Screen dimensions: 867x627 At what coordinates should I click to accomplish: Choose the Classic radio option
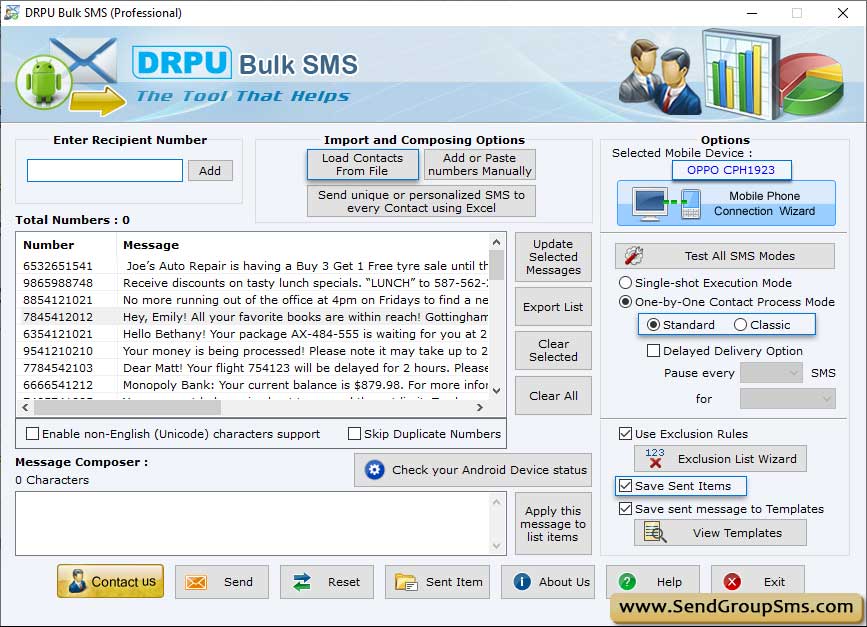pyautogui.click(x=740, y=325)
